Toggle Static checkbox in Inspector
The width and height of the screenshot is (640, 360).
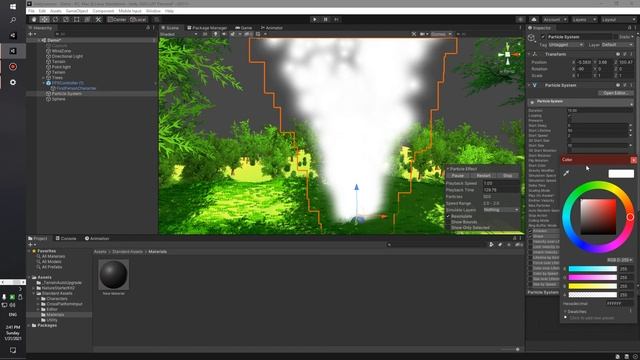pyautogui.click(x=615, y=37)
